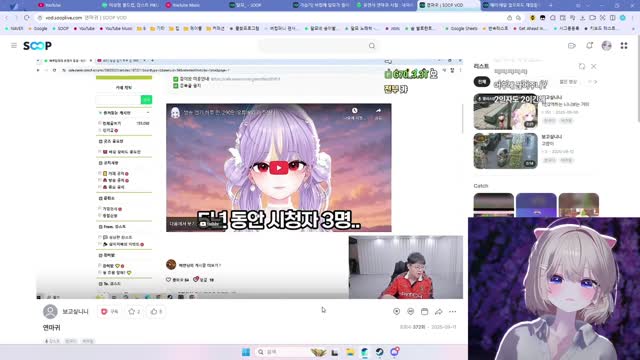Click the green search button in cafe sidebar
The image size is (640, 360).
point(146,99)
